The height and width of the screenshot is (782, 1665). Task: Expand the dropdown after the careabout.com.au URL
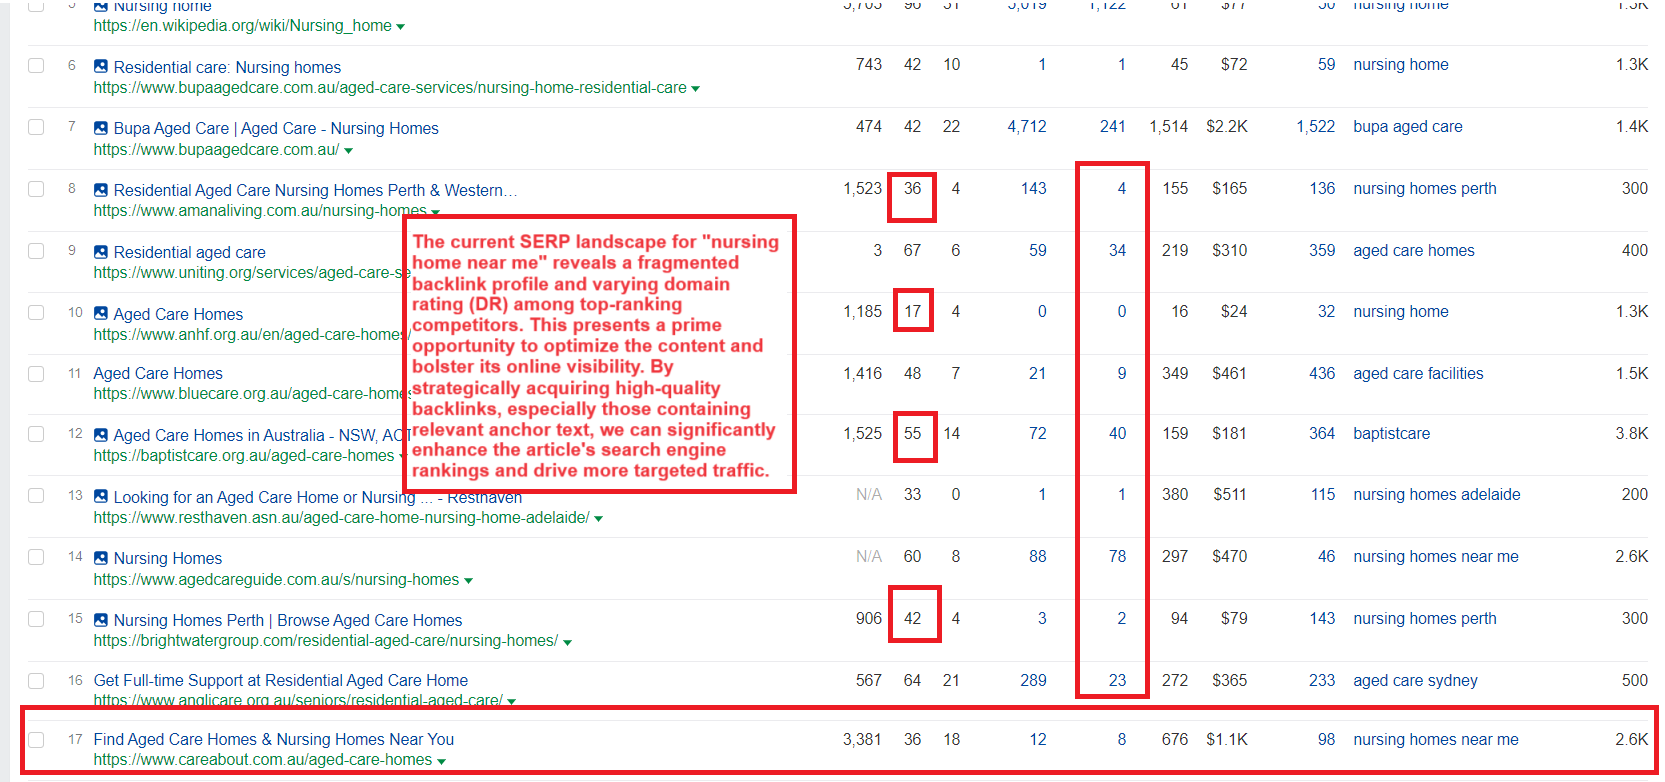(x=441, y=761)
